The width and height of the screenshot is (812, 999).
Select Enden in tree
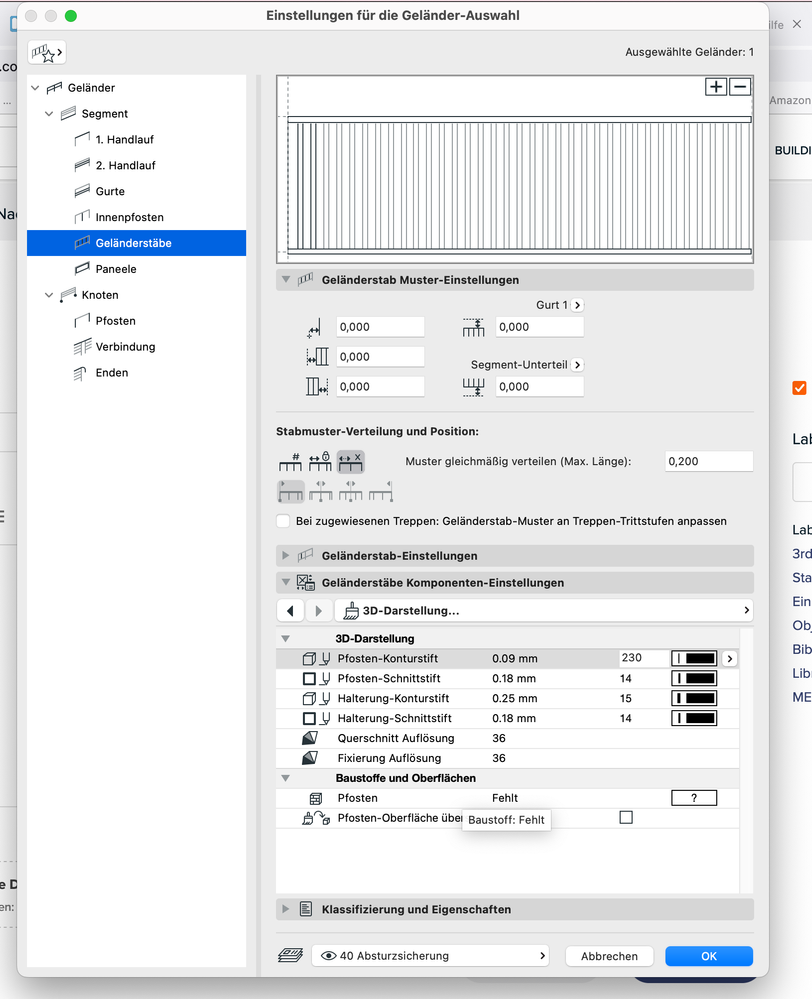pyautogui.click(x=112, y=373)
